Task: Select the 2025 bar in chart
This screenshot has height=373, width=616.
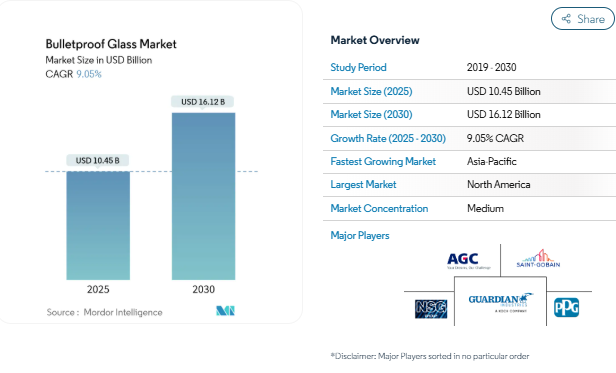Action: (x=98, y=226)
